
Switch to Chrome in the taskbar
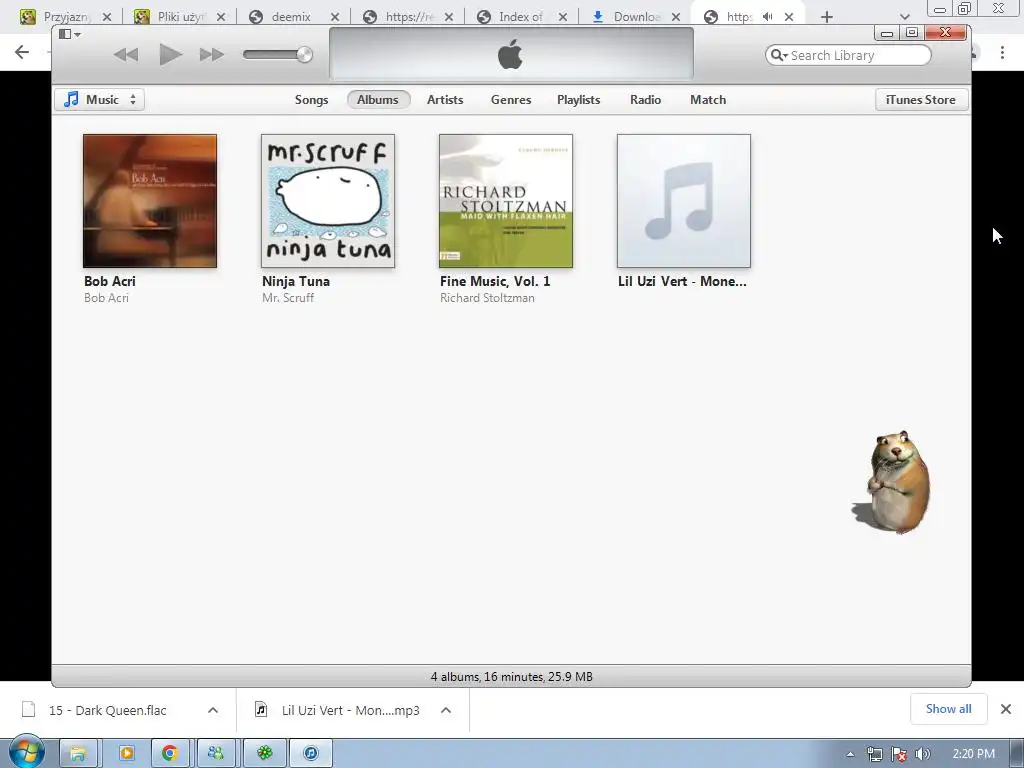tap(170, 754)
